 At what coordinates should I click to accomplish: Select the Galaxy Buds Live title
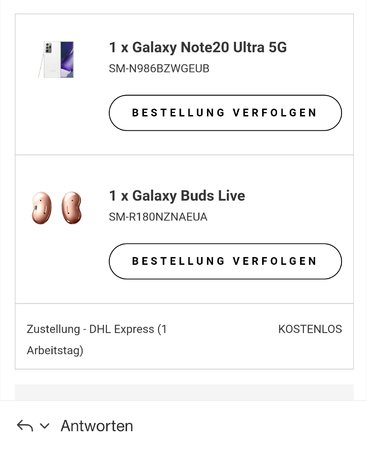pyautogui.click(x=177, y=196)
